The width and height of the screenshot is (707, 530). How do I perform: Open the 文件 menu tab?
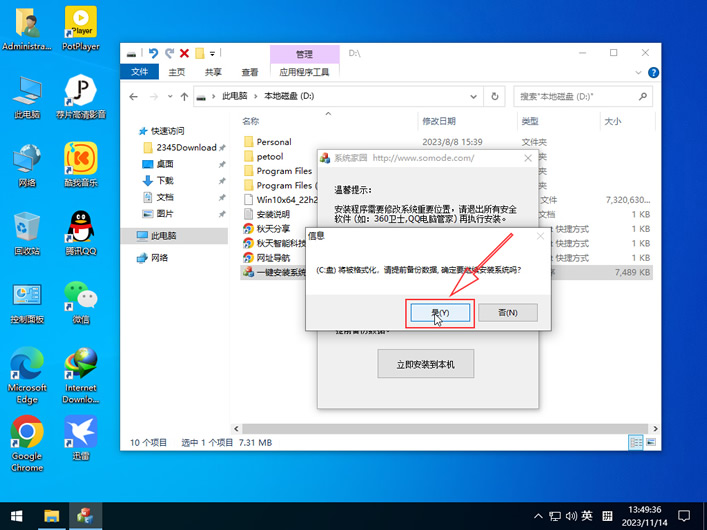coord(139,72)
